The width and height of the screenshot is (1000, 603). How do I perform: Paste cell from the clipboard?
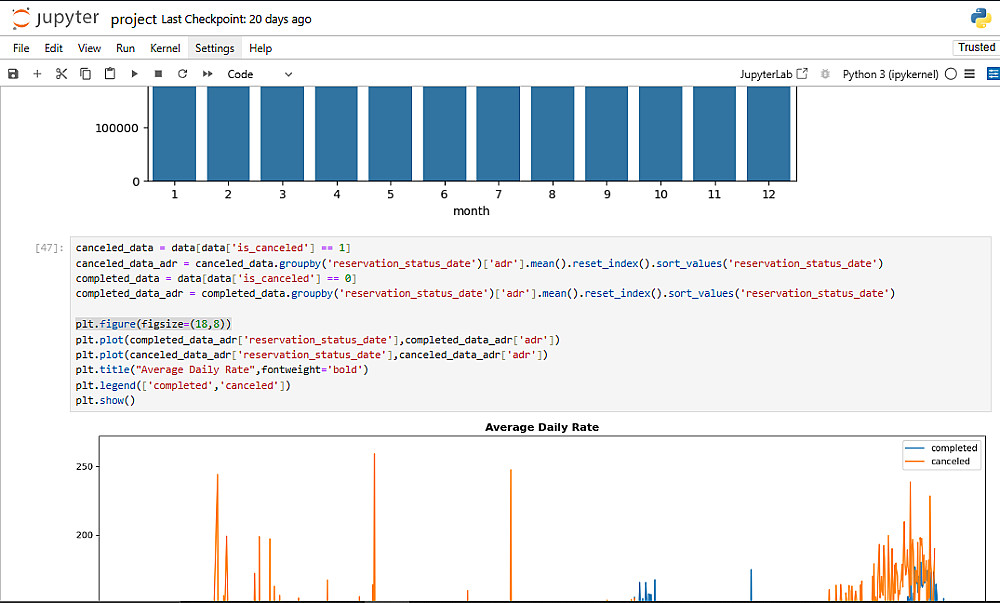coord(109,74)
